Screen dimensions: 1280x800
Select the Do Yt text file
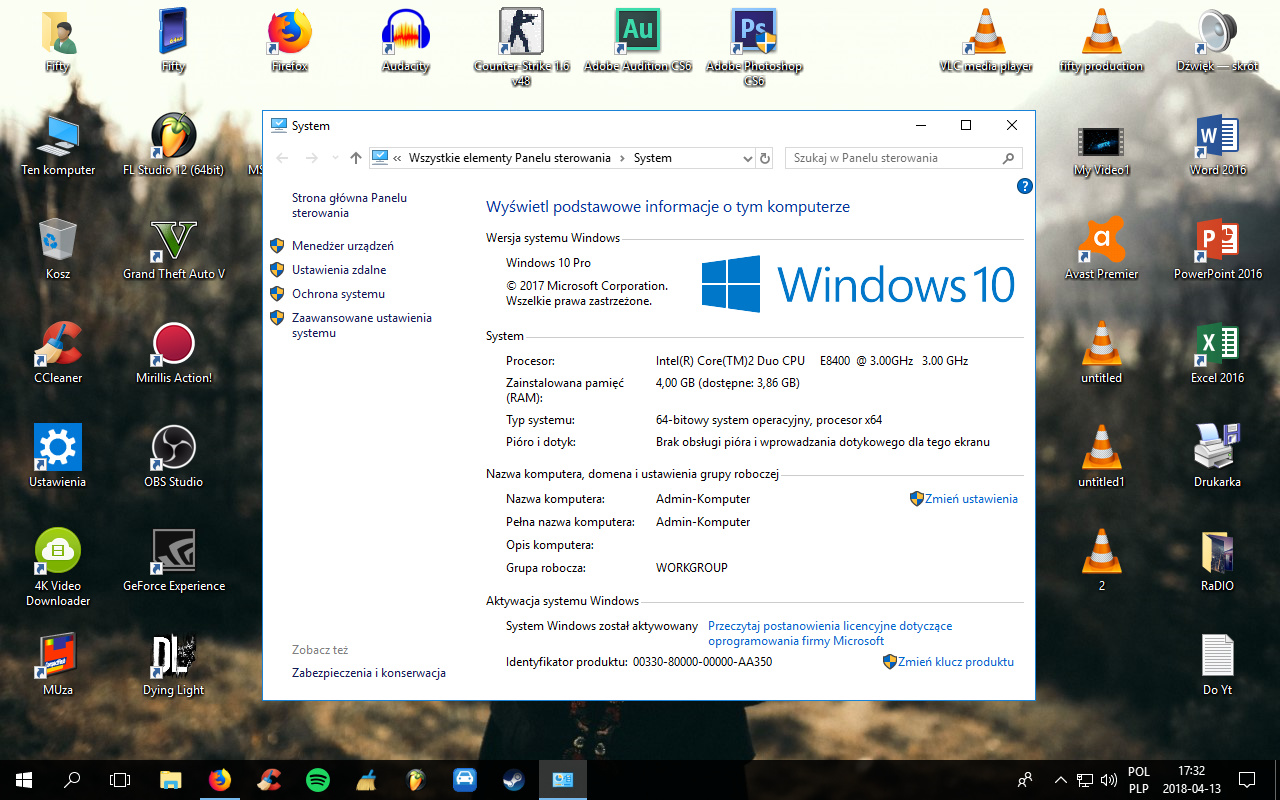[1217, 665]
